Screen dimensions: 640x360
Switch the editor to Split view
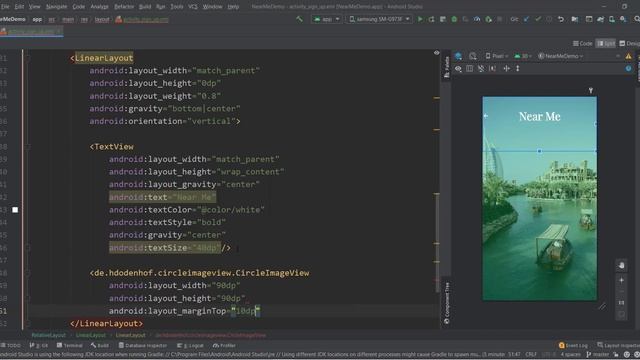click(606, 43)
